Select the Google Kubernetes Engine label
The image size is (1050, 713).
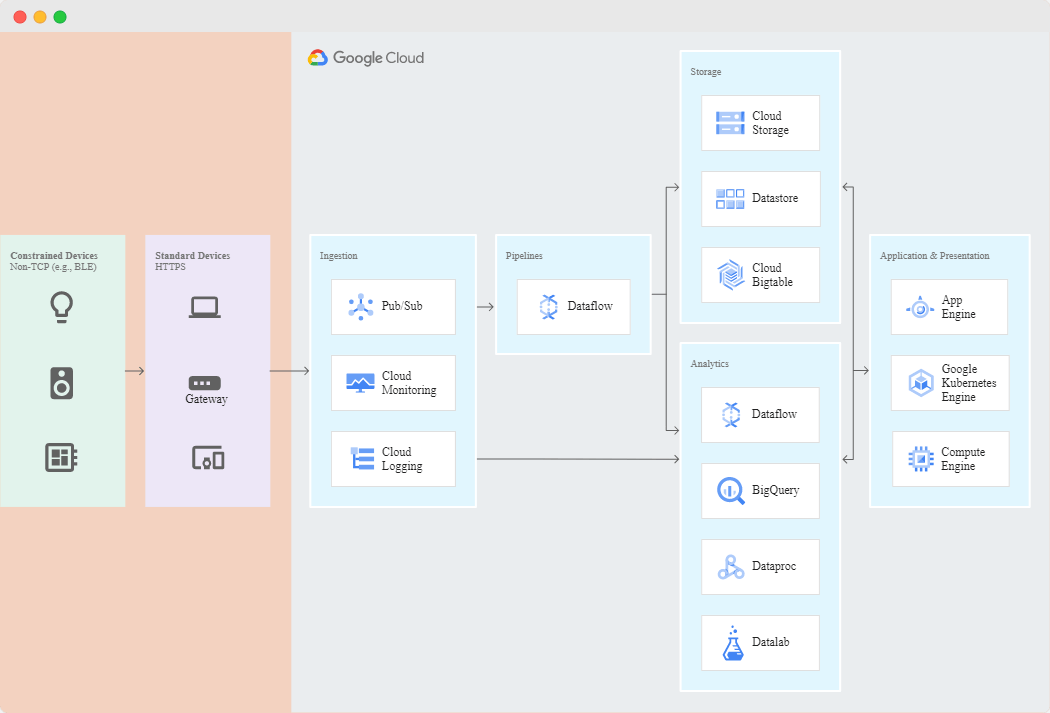[968, 383]
